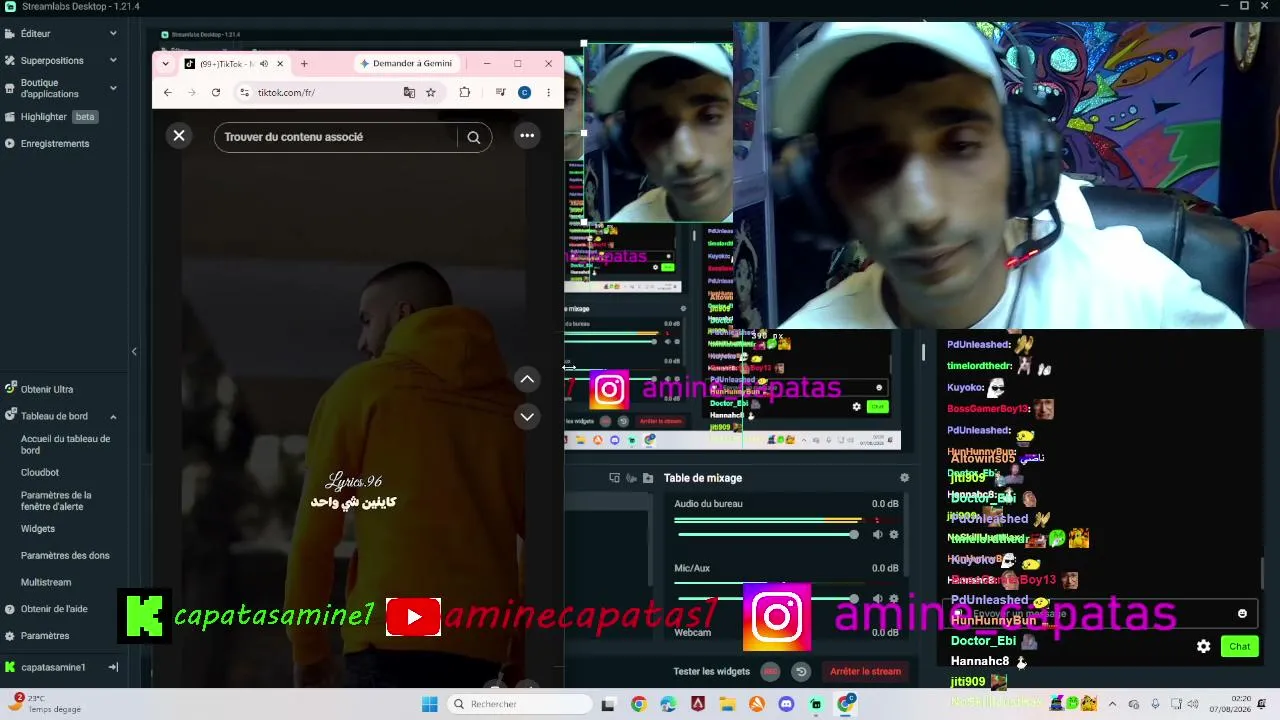Screen dimensions: 1280x720
Task: Click Tester les widgets
Action: pos(712,671)
